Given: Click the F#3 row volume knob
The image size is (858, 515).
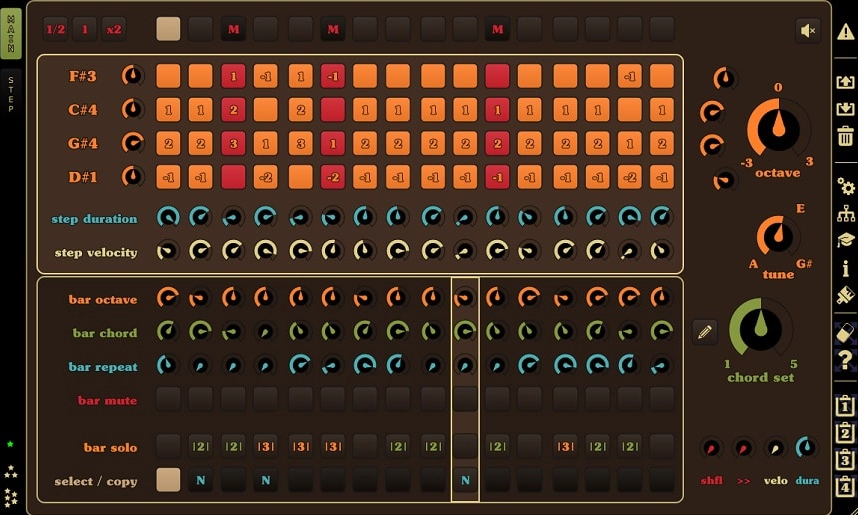Looking at the screenshot, I should [133, 76].
